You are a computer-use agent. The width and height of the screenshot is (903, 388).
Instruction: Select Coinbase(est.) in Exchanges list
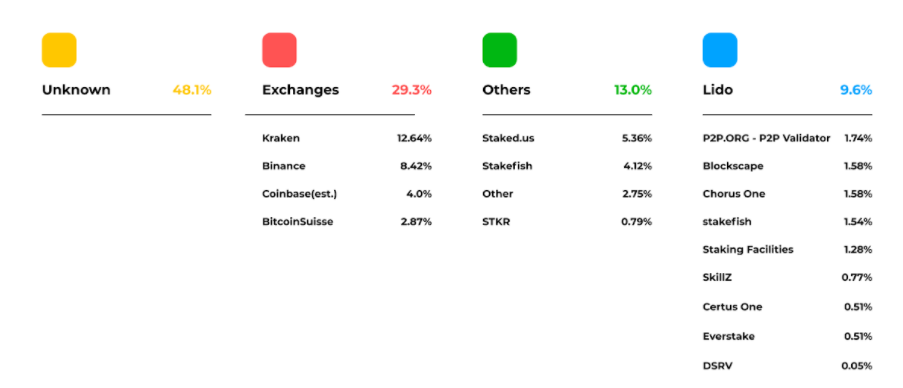click(x=299, y=194)
